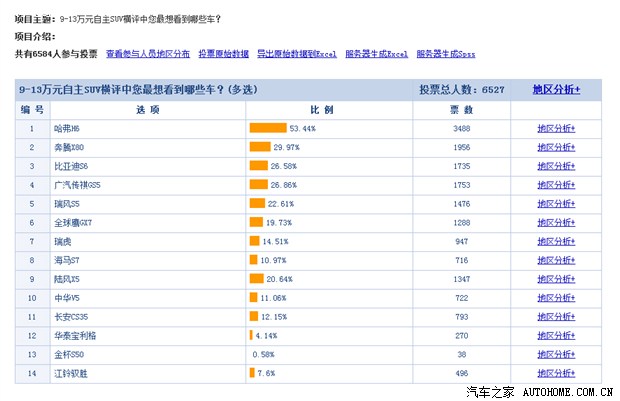Click 导出原始数据到Excel link

coord(295,52)
